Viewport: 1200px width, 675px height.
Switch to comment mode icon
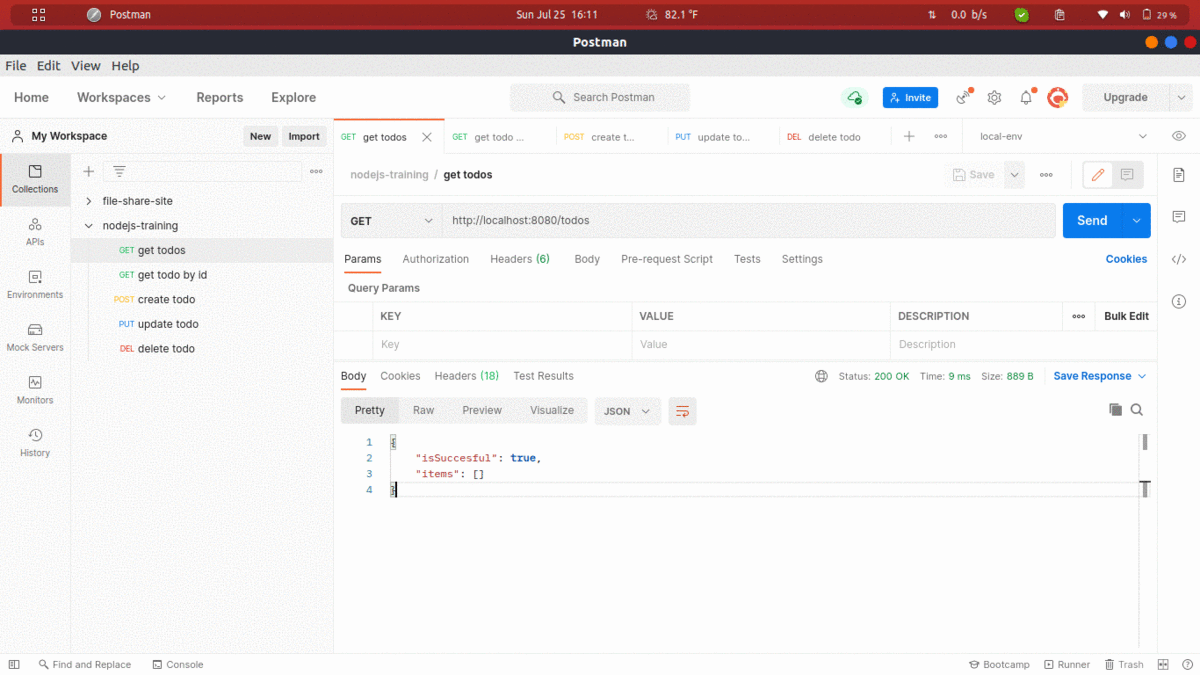(1127, 175)
